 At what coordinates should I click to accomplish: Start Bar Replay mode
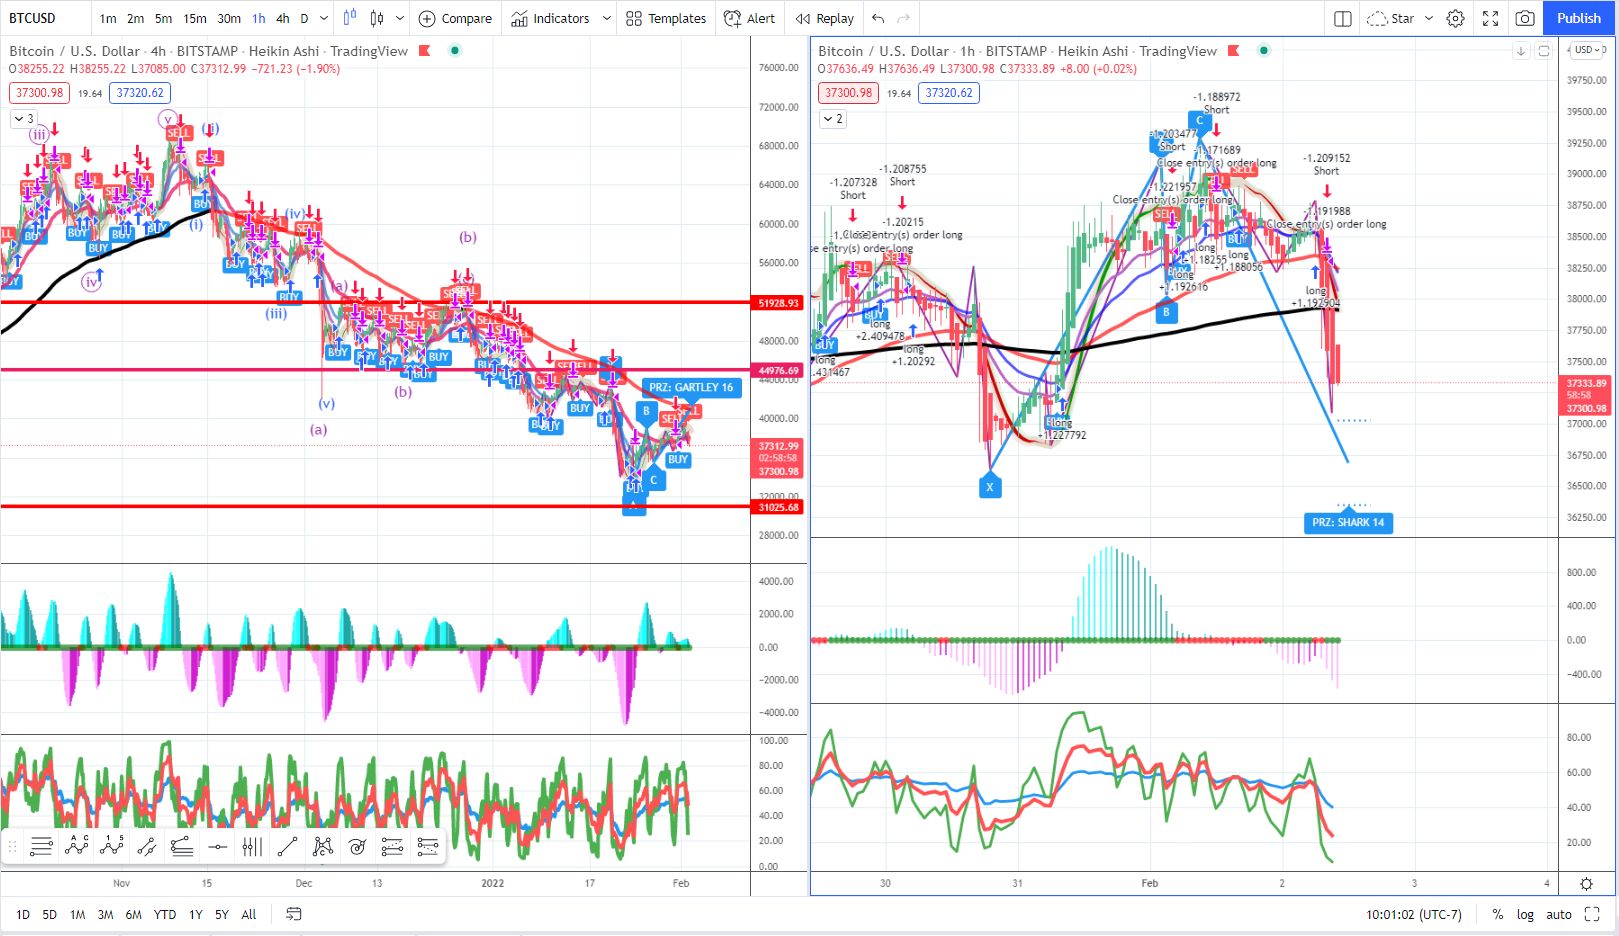(825, 18)
